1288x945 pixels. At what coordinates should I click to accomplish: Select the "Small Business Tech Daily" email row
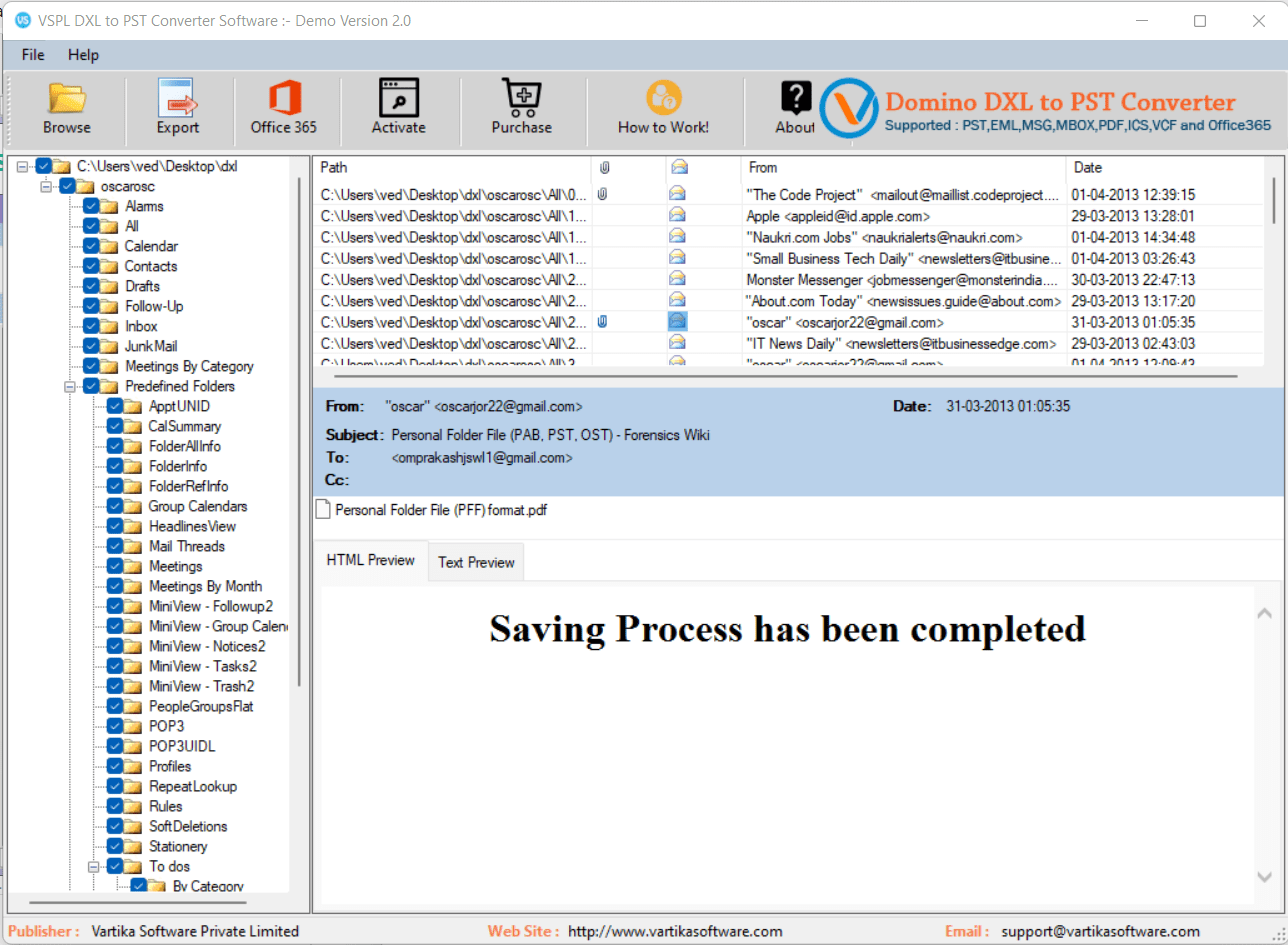(788, 258)
